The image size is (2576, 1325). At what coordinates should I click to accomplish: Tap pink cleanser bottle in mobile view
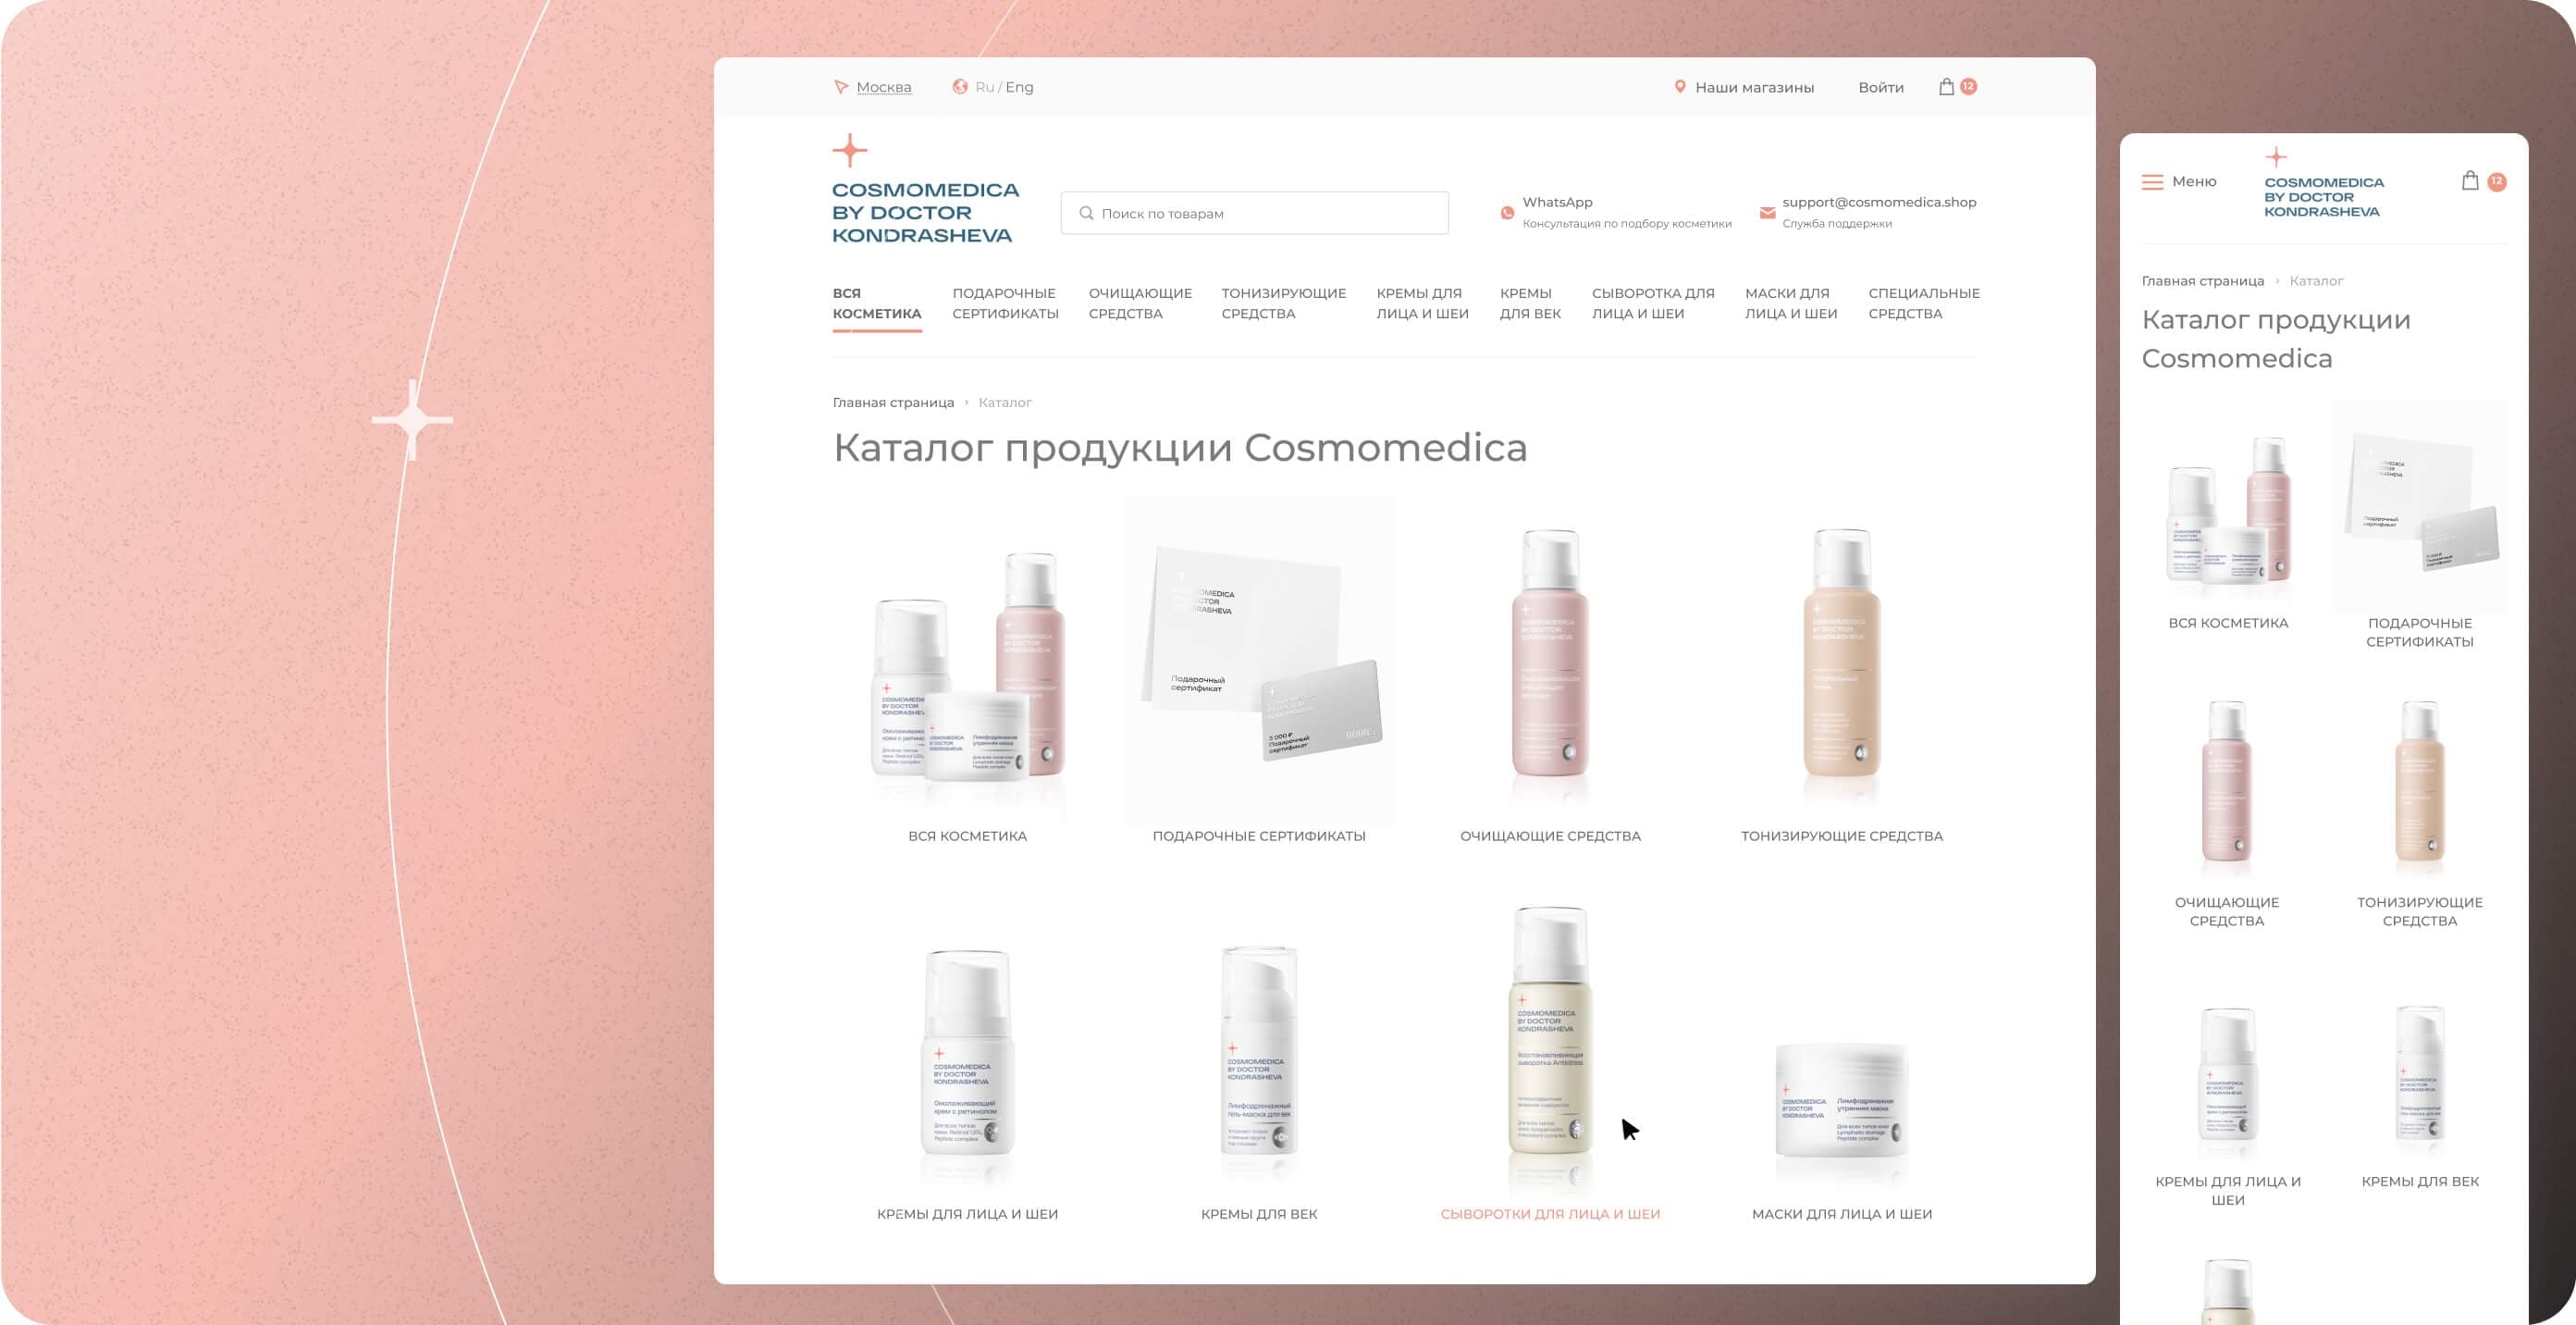click(x=2227, y=782)
